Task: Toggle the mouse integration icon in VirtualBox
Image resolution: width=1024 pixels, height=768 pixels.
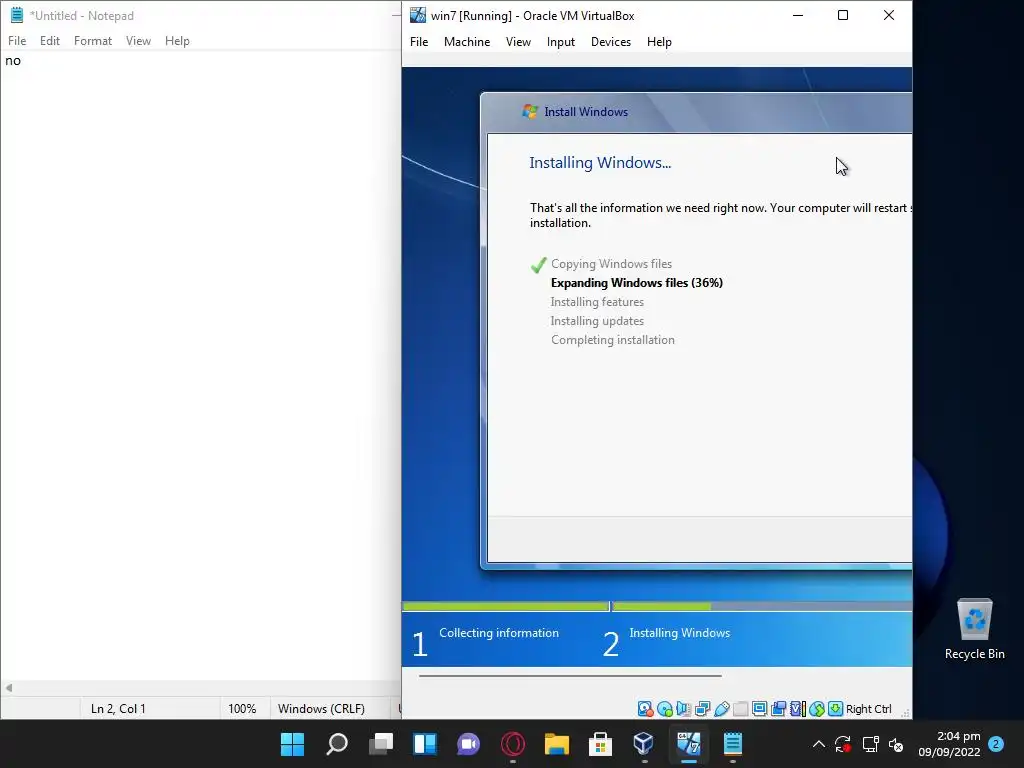Action: tap(817, 709)
